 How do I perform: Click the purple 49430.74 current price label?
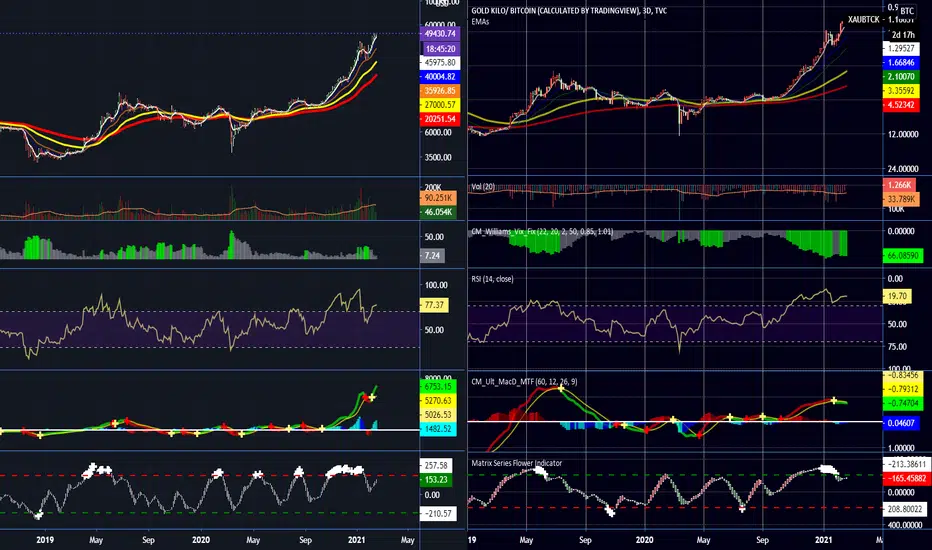tap(440, 34)
